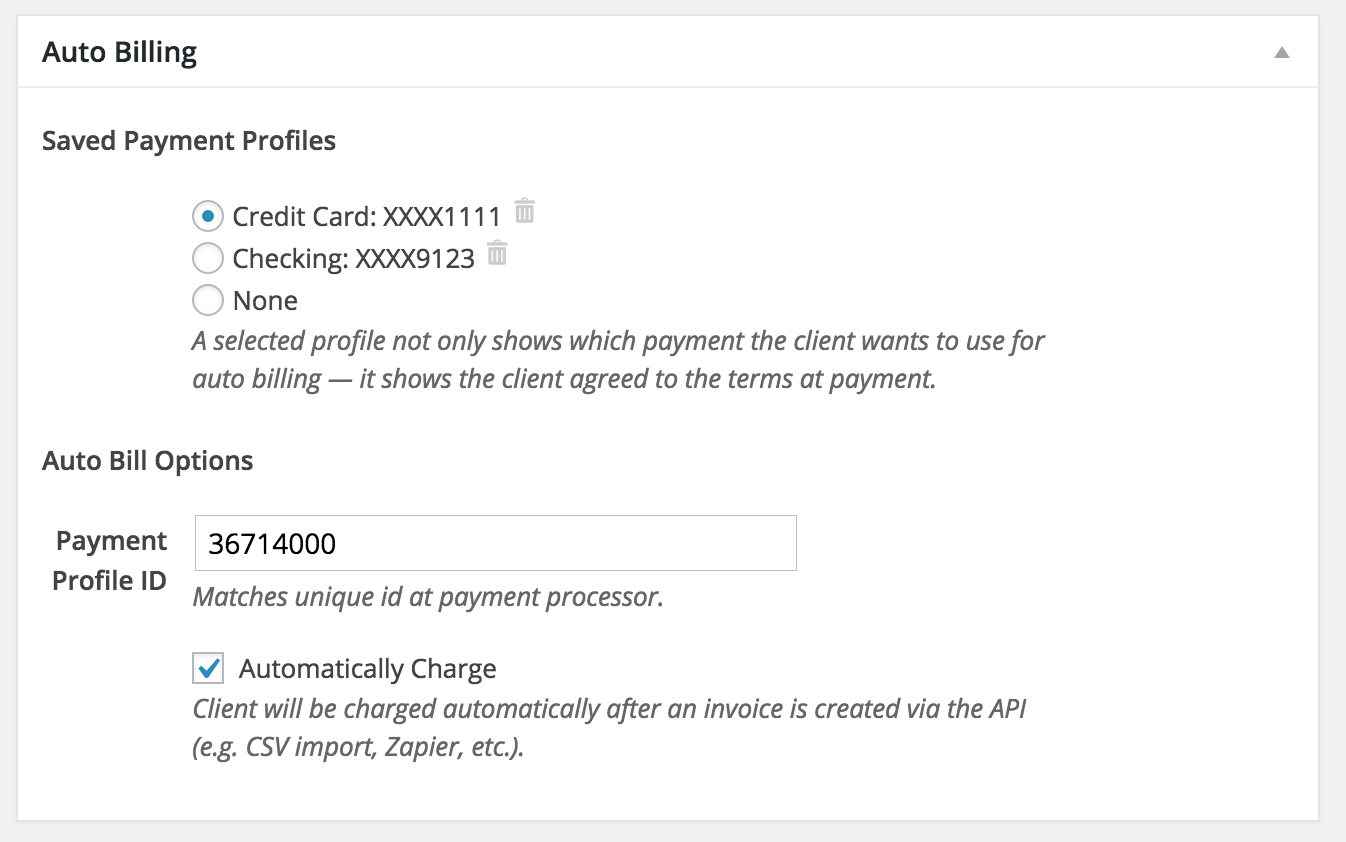
Task: Click the "Payment Profile ID" field label
Action: tap(110, 560)
